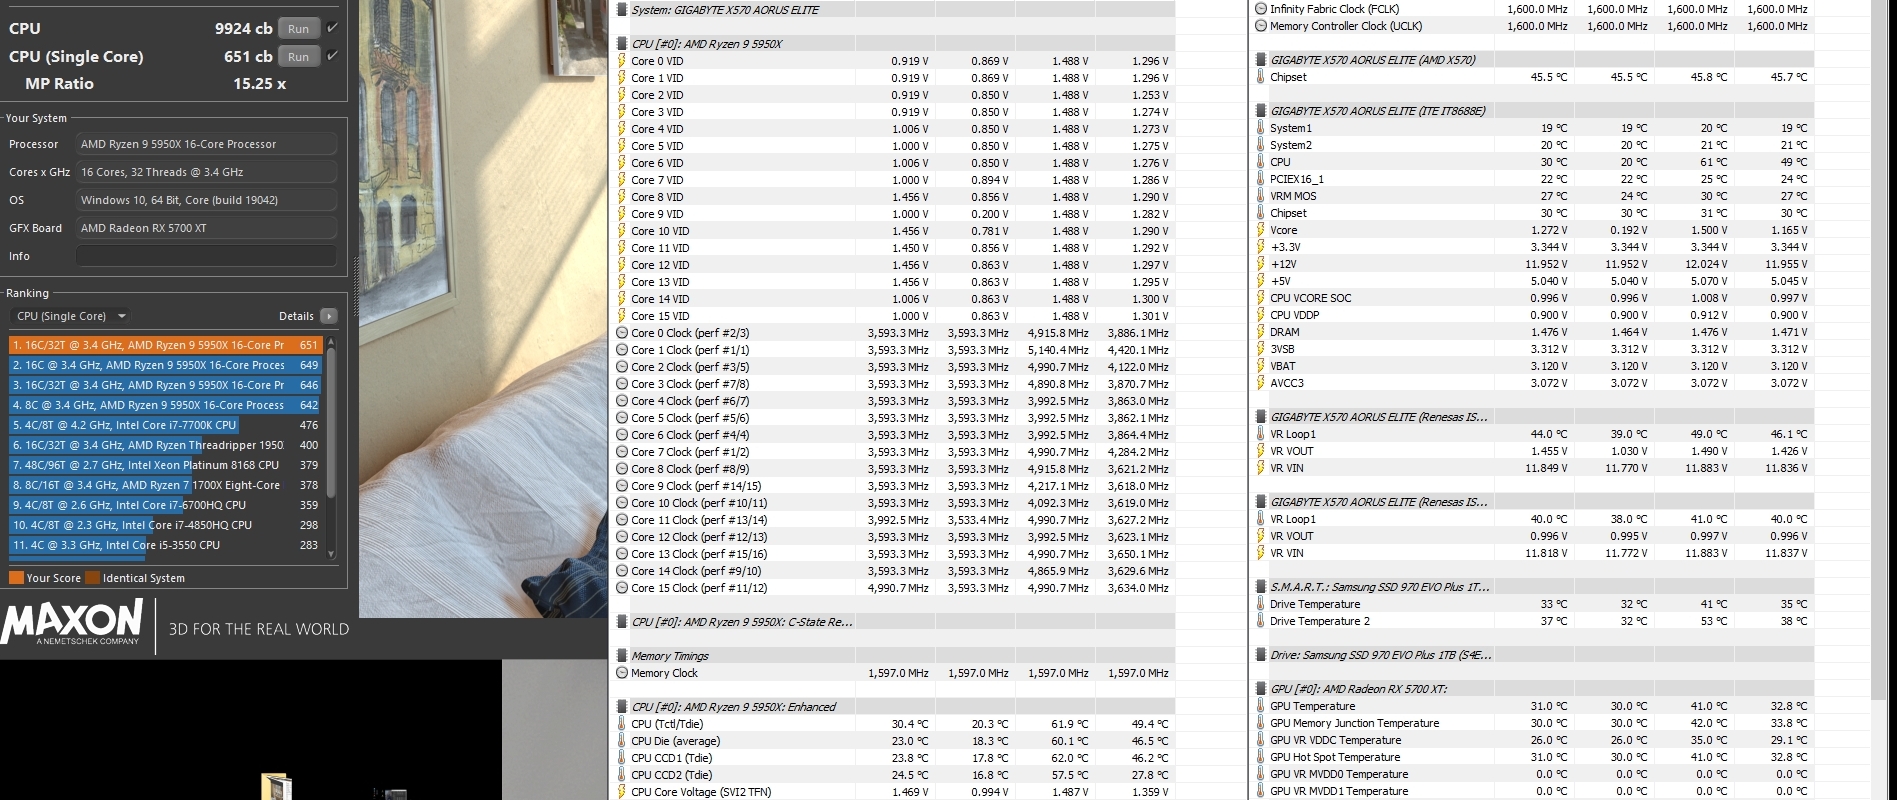Click the voltage icon of Core 8 VID
1897x800 pixels.
click(x=622, y=197)
